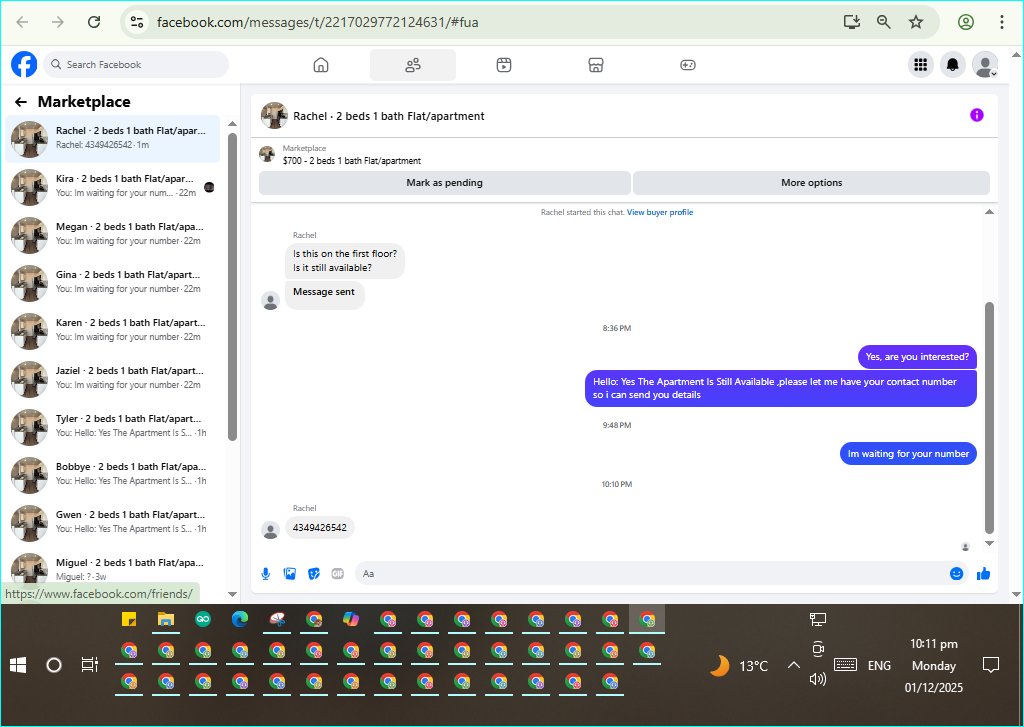Click the 4349426542 message bubble

pos(319,528)
